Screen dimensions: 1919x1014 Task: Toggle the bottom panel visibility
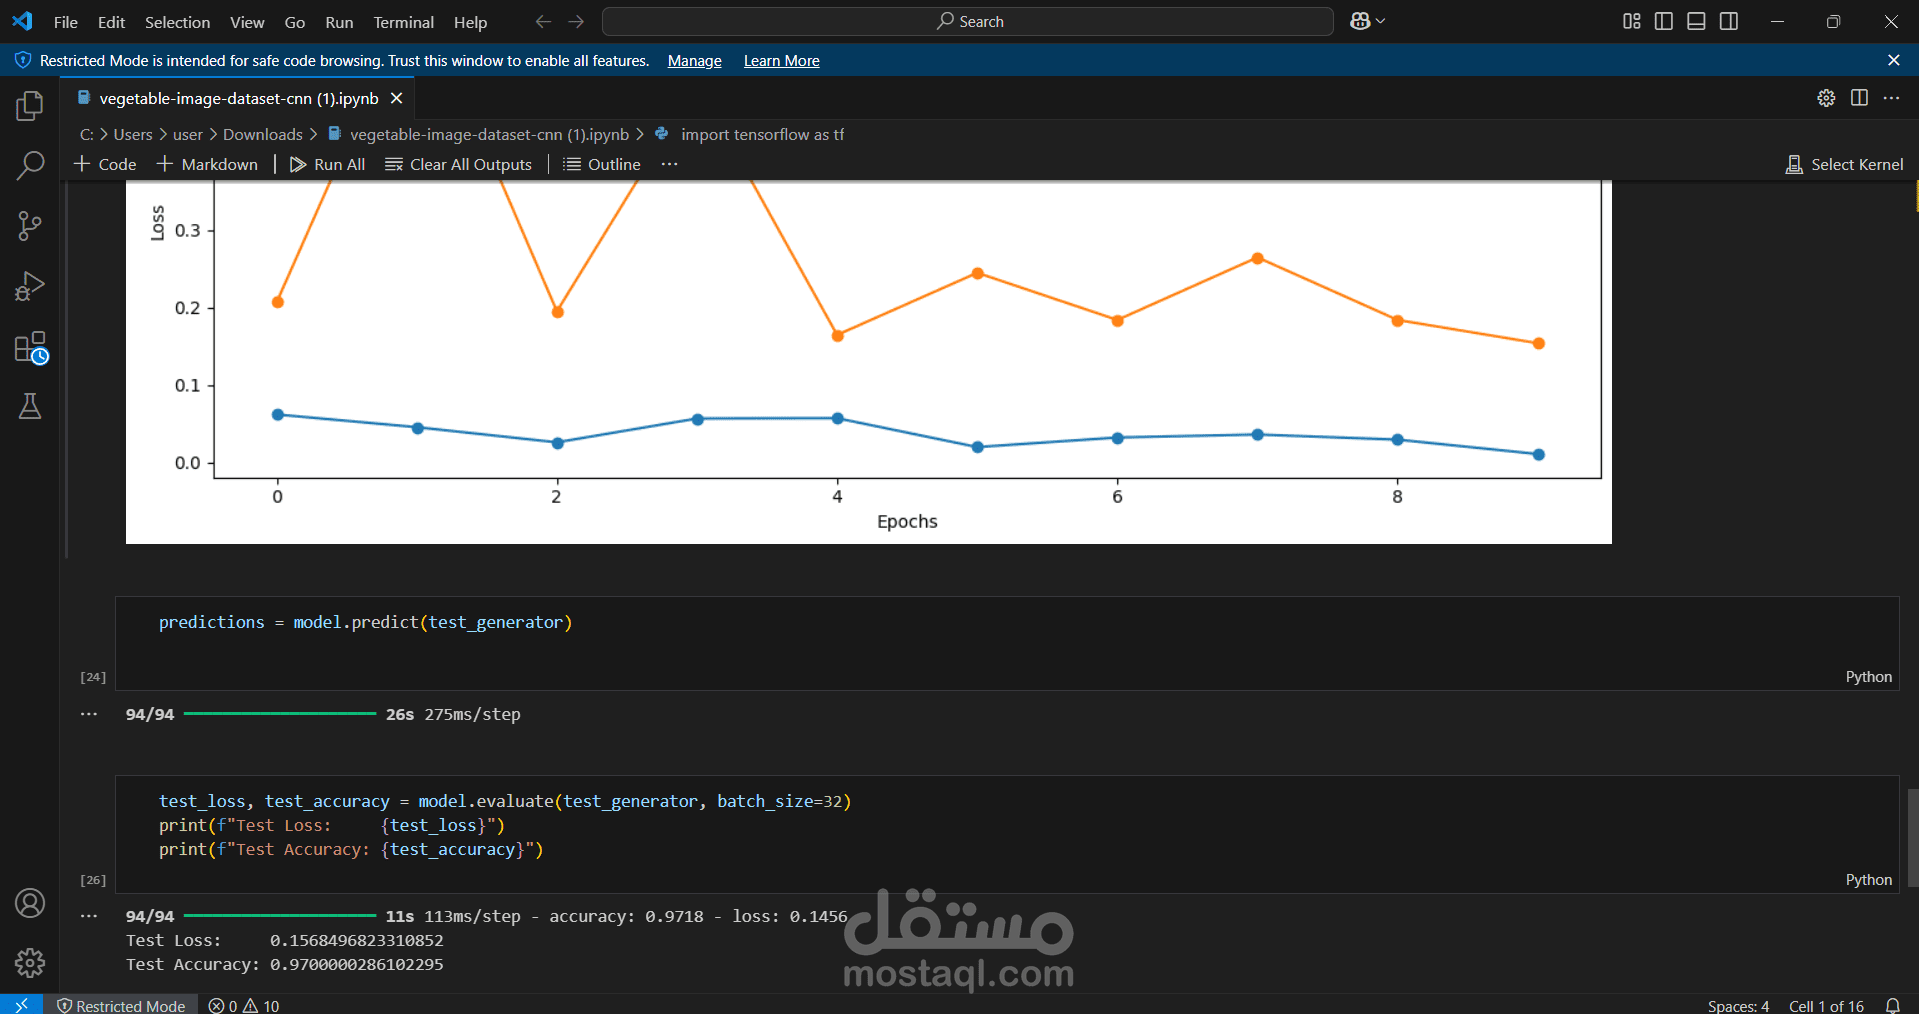(1696, 21)
